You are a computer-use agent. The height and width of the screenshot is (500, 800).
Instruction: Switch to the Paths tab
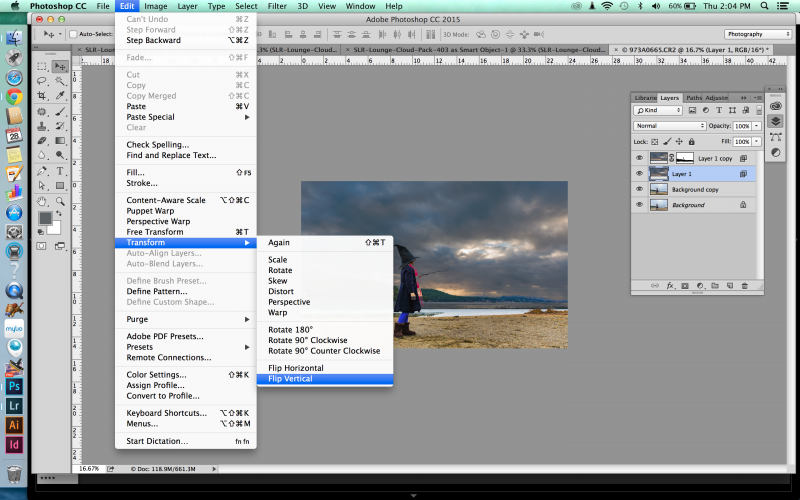[693, 97]
